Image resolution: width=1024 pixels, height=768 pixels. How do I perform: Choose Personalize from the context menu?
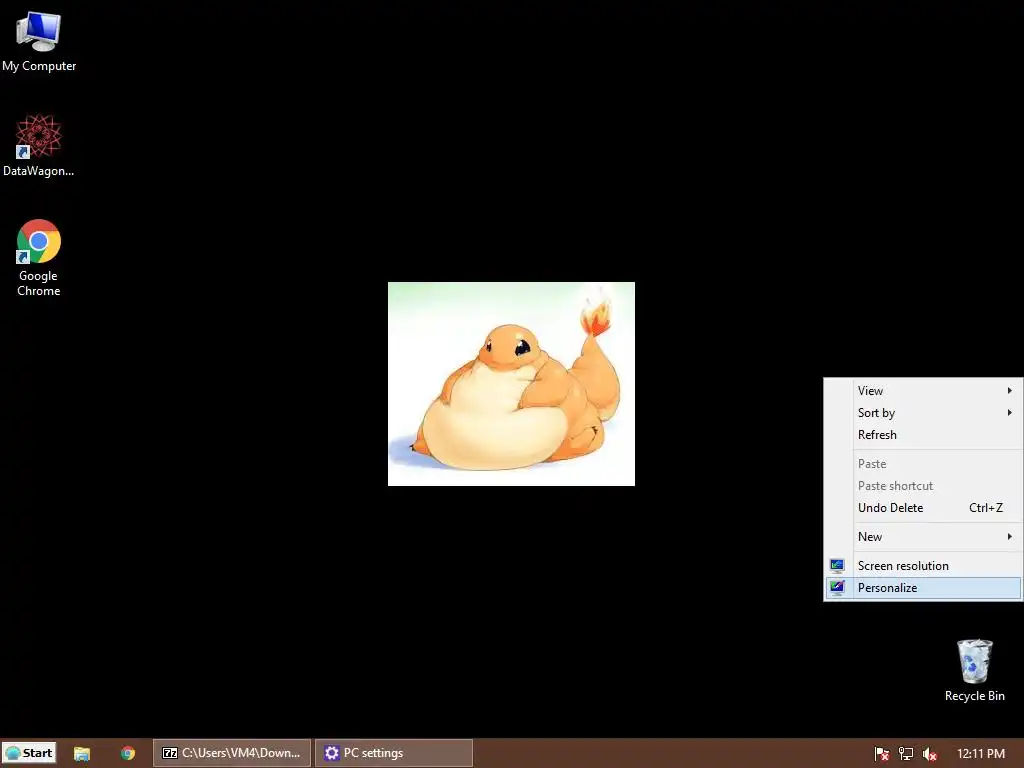(x=923, y=588)
